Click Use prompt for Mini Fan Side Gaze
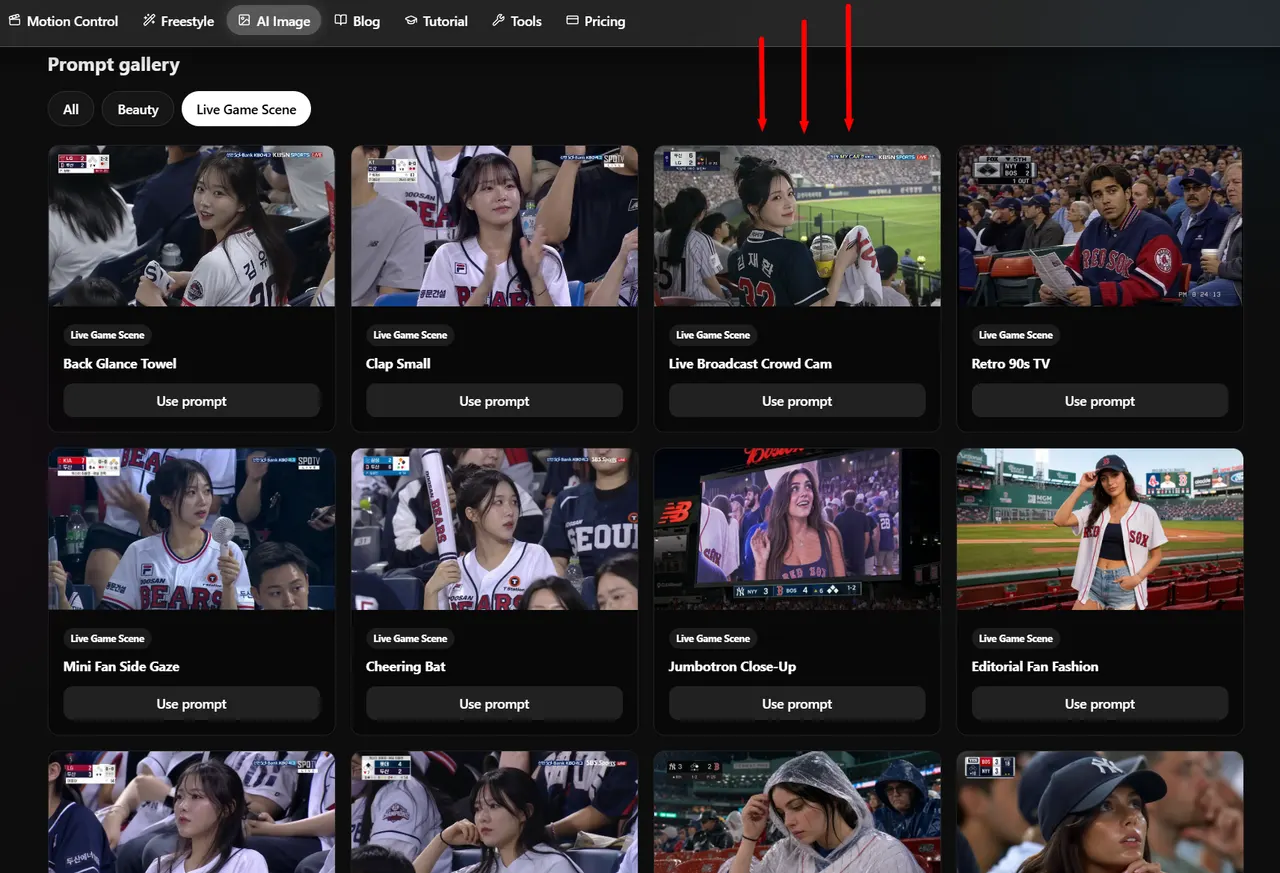Viewport: 1280px width, 873px height. 191,704
